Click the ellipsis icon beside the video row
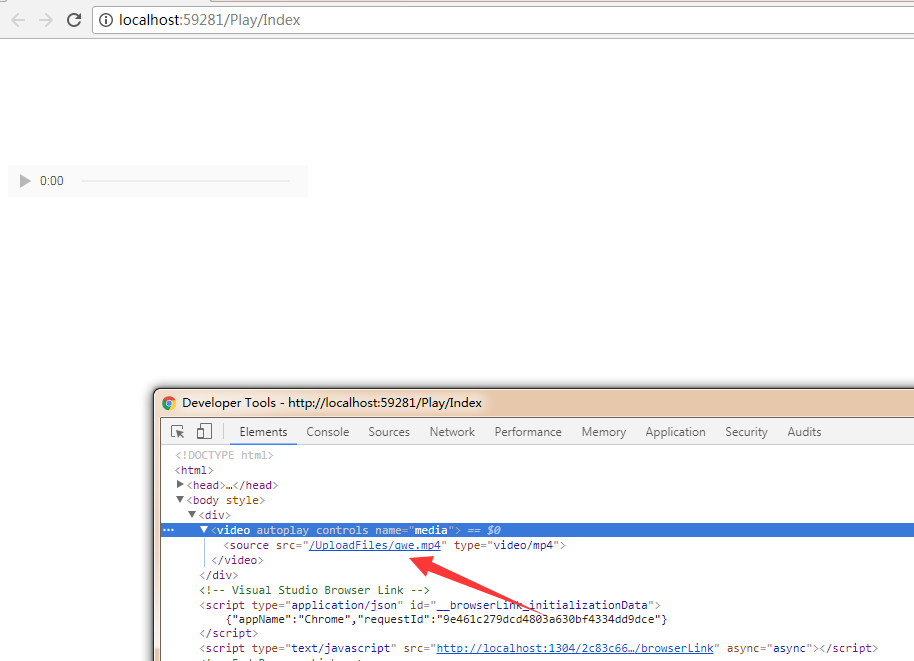914x661 pixels. [168, 530]
